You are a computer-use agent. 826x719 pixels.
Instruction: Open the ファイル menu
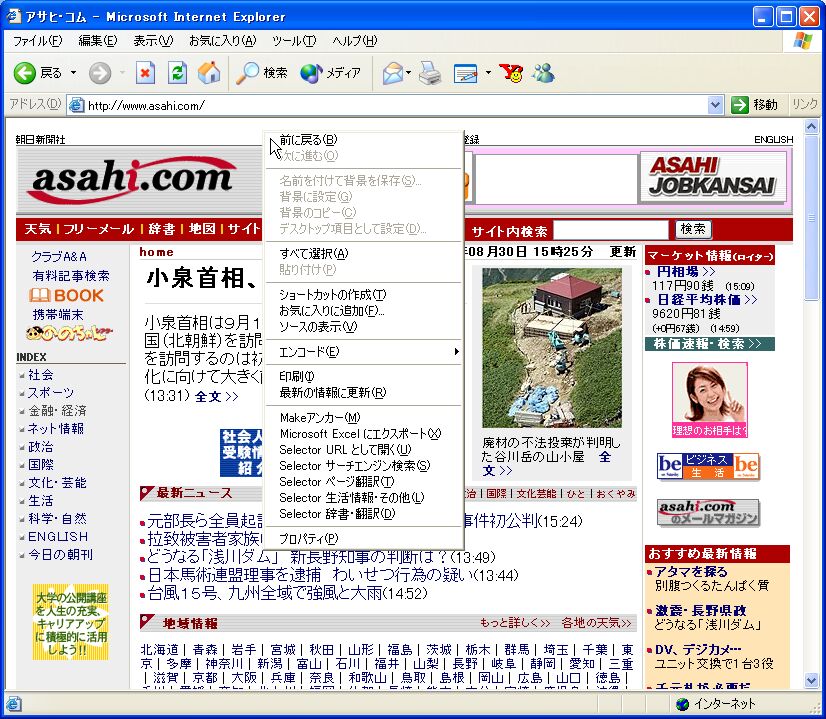click(37, 41)
